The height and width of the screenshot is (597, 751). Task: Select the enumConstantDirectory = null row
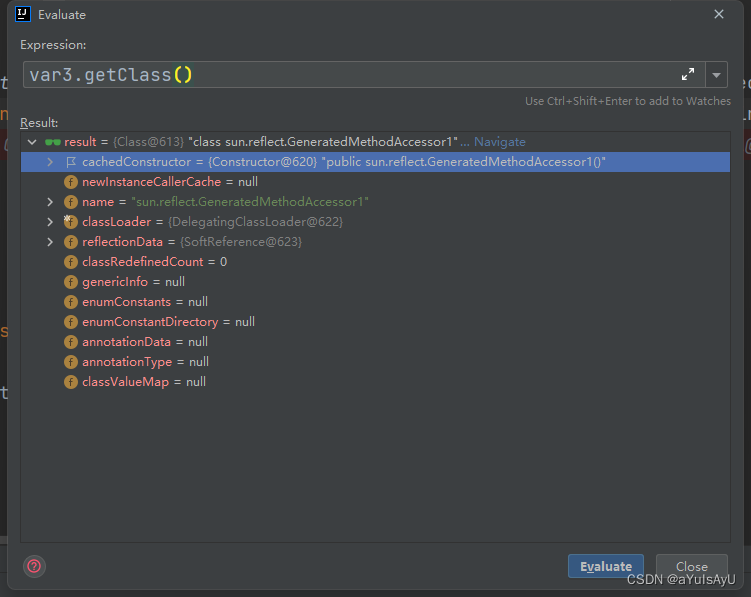376,322
